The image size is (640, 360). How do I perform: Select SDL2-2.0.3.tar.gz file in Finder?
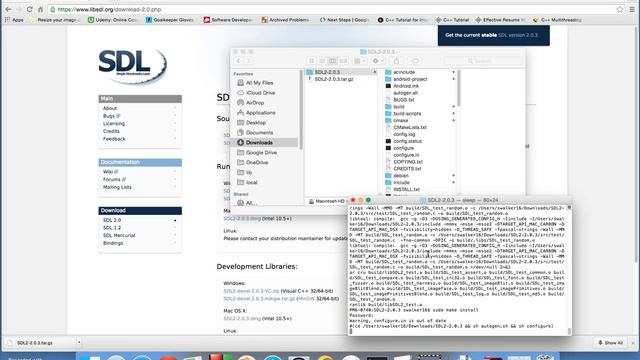(x=334, y=79)
